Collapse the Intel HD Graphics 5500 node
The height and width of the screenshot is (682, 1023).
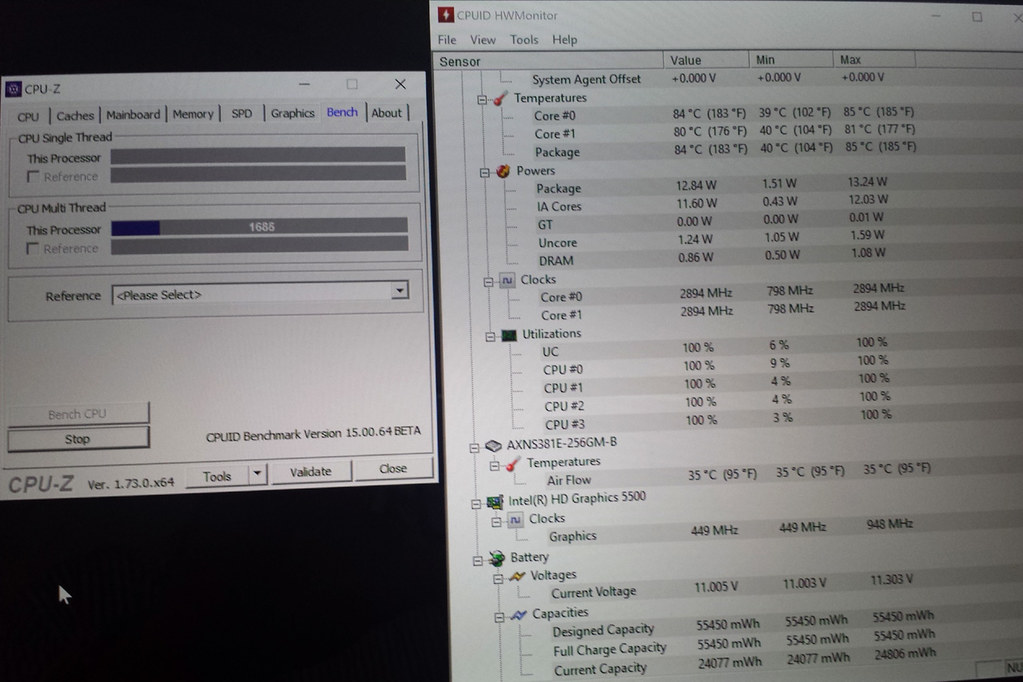pos(476,504)
